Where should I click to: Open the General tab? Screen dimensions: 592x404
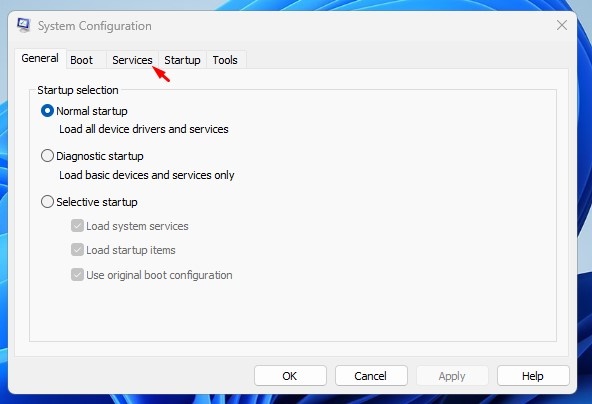[40, 59]
